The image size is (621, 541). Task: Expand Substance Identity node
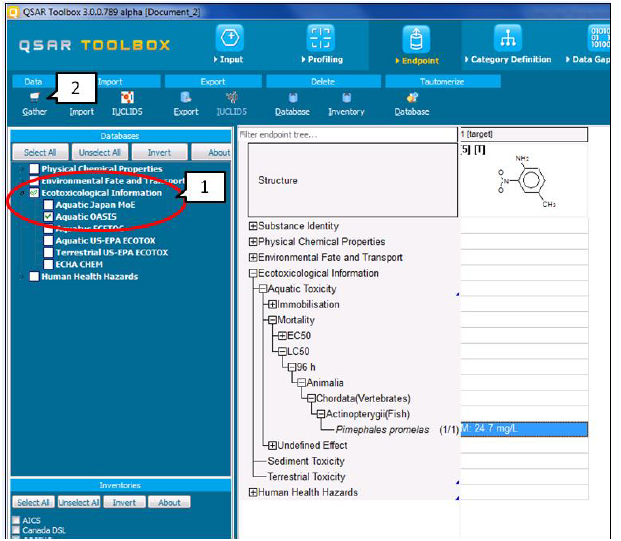[253, 226]
